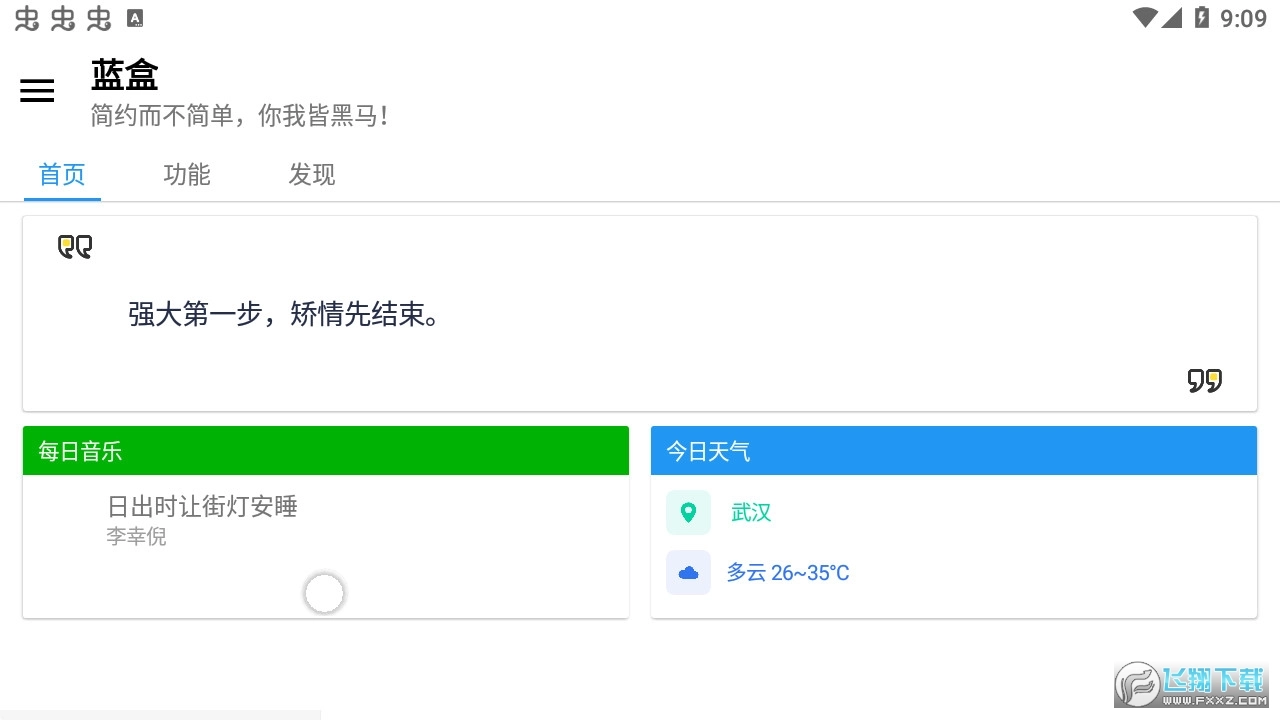1280x720 pixels.
Task: Click the green location pin icon beside 武汉
Action: [x=688, y=512]
